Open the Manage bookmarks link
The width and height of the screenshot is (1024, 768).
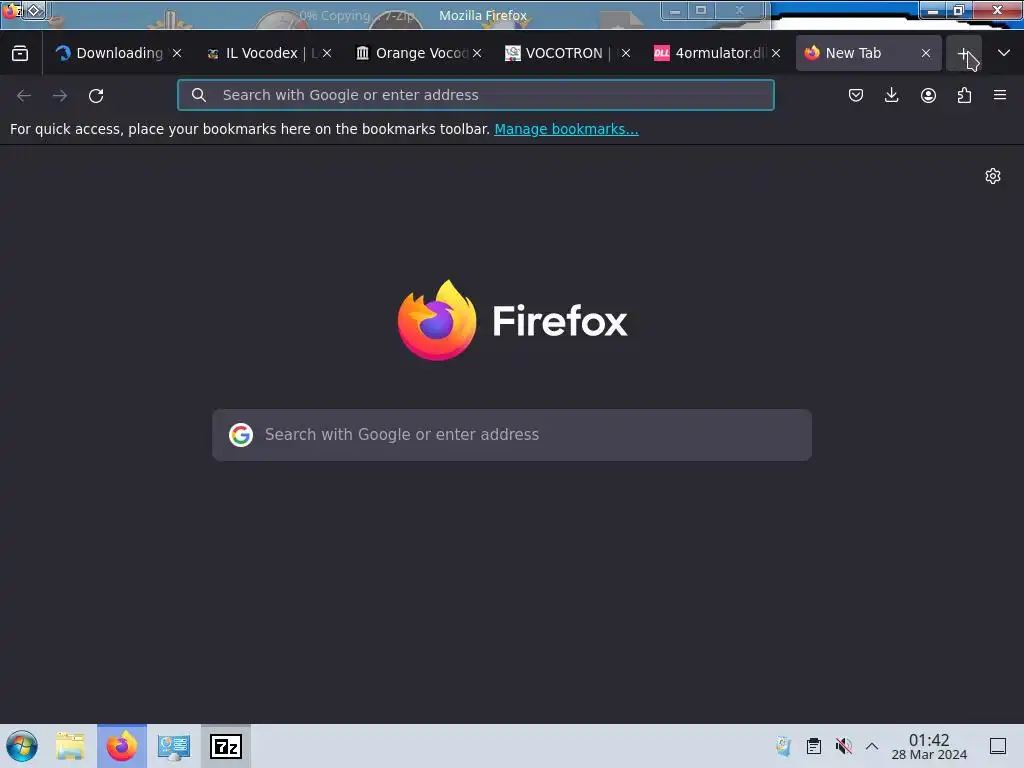pyautogui.click(x=566, y=129)
